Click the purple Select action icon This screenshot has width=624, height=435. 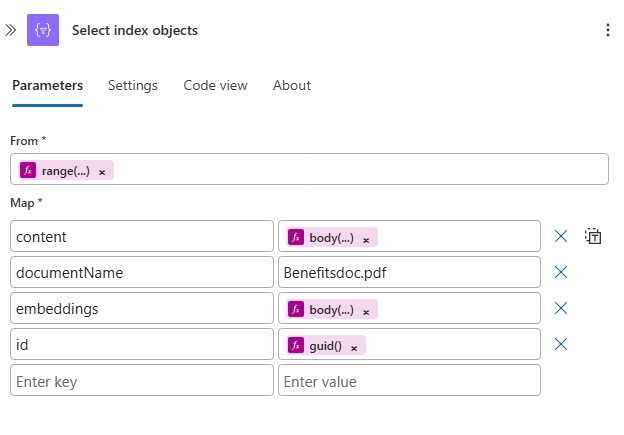(x=43, y=30)
